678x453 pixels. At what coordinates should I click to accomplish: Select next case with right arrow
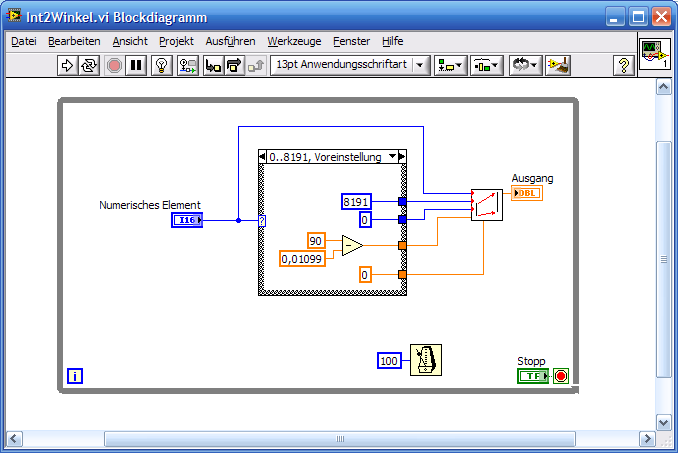(x=402, y=156)
